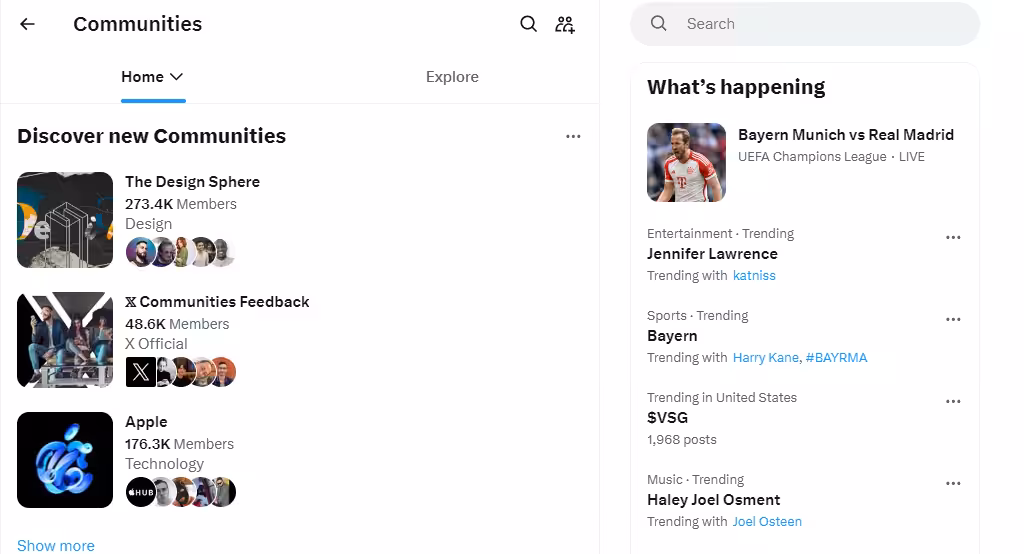Click the X Official category label
Viewport: 1024px width, 554px height.
(x=156, y=344)
